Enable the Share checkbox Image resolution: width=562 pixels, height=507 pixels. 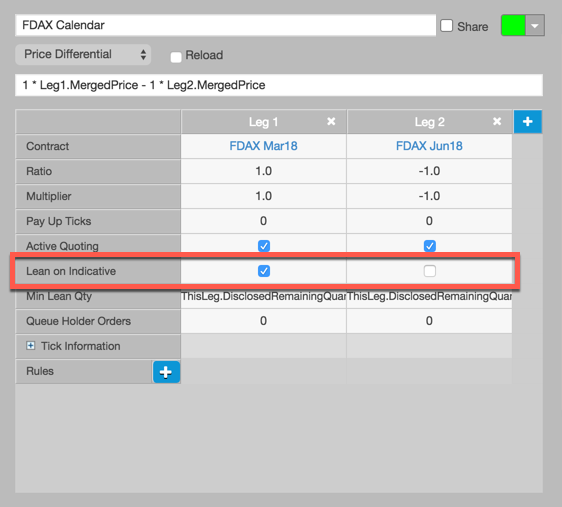pos(447,25)
